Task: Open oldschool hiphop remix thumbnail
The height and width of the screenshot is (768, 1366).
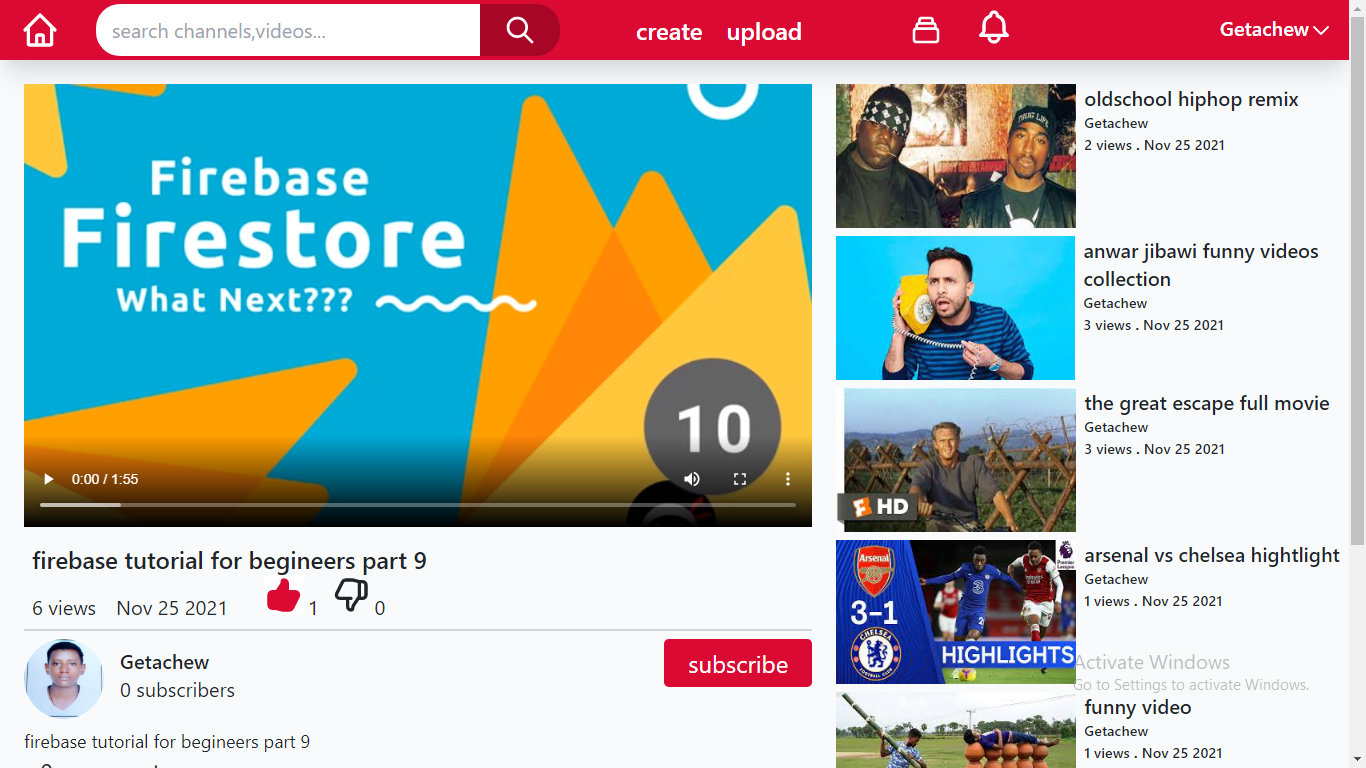Action: (956, 156)
